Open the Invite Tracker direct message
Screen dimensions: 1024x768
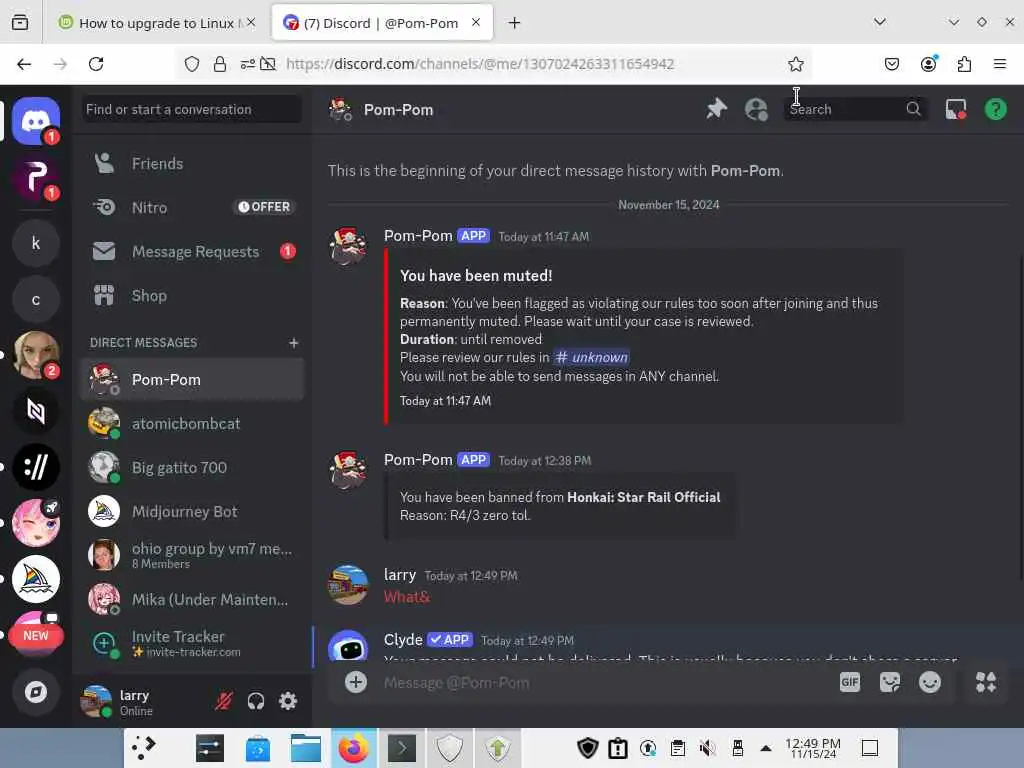point(192,643)
